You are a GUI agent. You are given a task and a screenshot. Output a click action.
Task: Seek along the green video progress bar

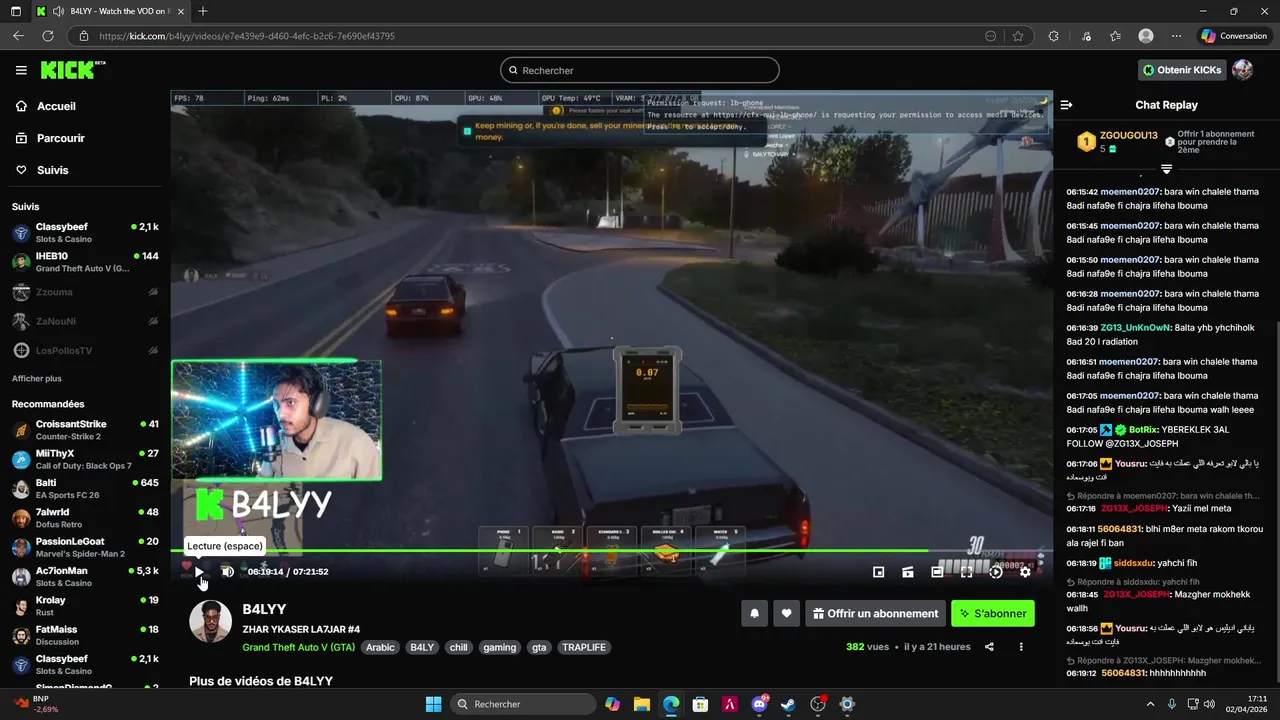612,550
